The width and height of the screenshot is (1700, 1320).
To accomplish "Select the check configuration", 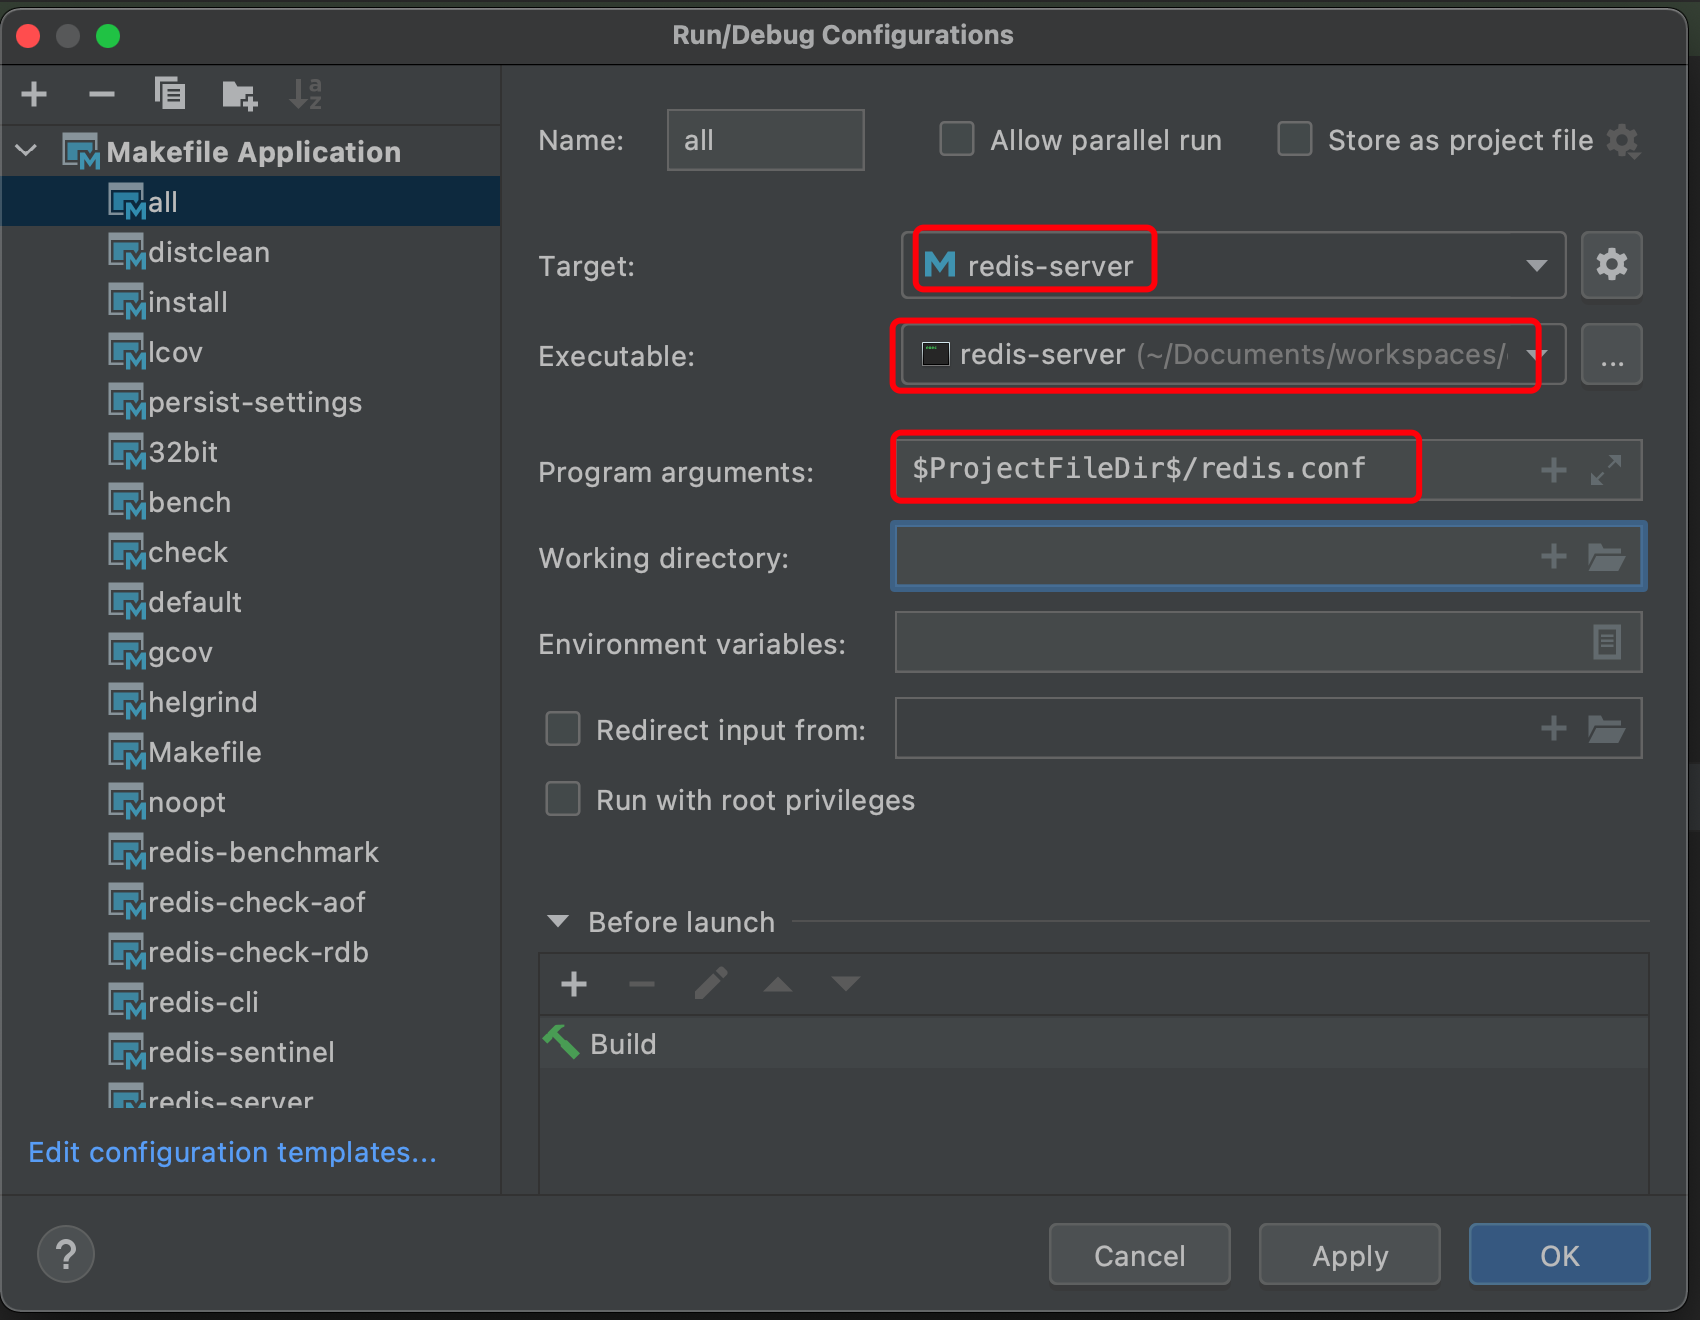I will (251, 552).
